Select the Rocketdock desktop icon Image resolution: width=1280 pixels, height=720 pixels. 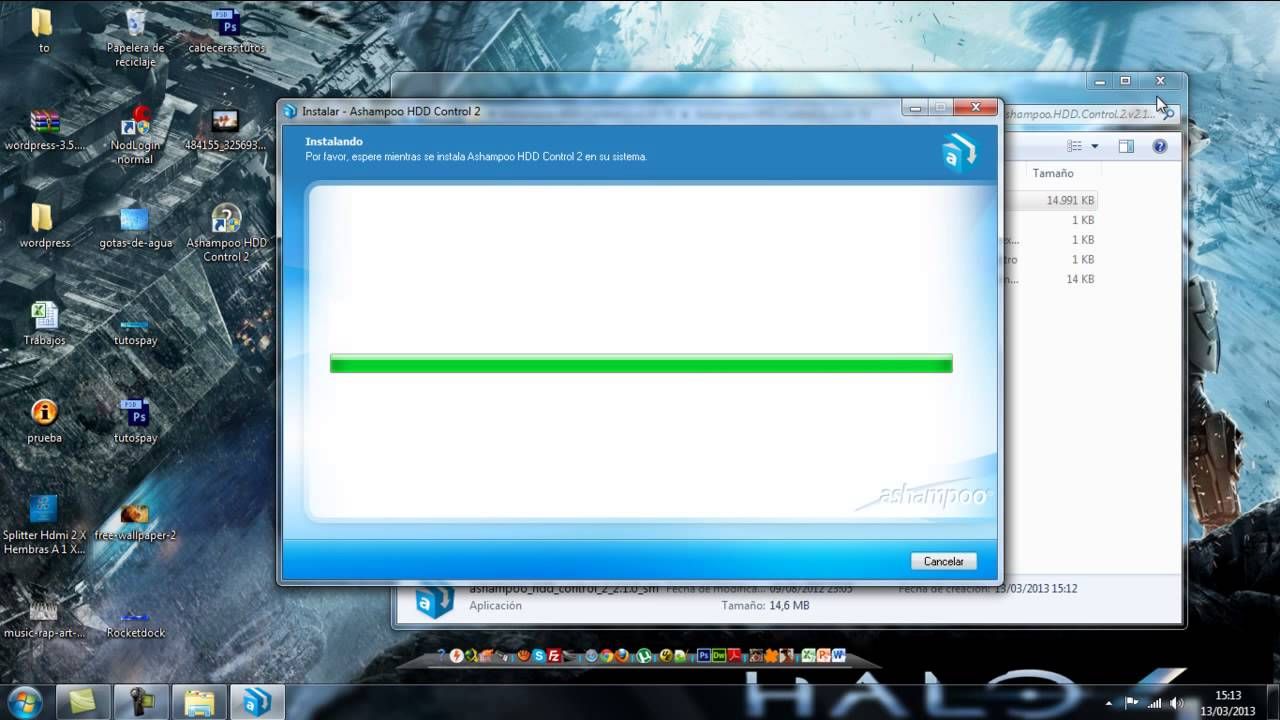pyautogui.click(x=135, y=616)
